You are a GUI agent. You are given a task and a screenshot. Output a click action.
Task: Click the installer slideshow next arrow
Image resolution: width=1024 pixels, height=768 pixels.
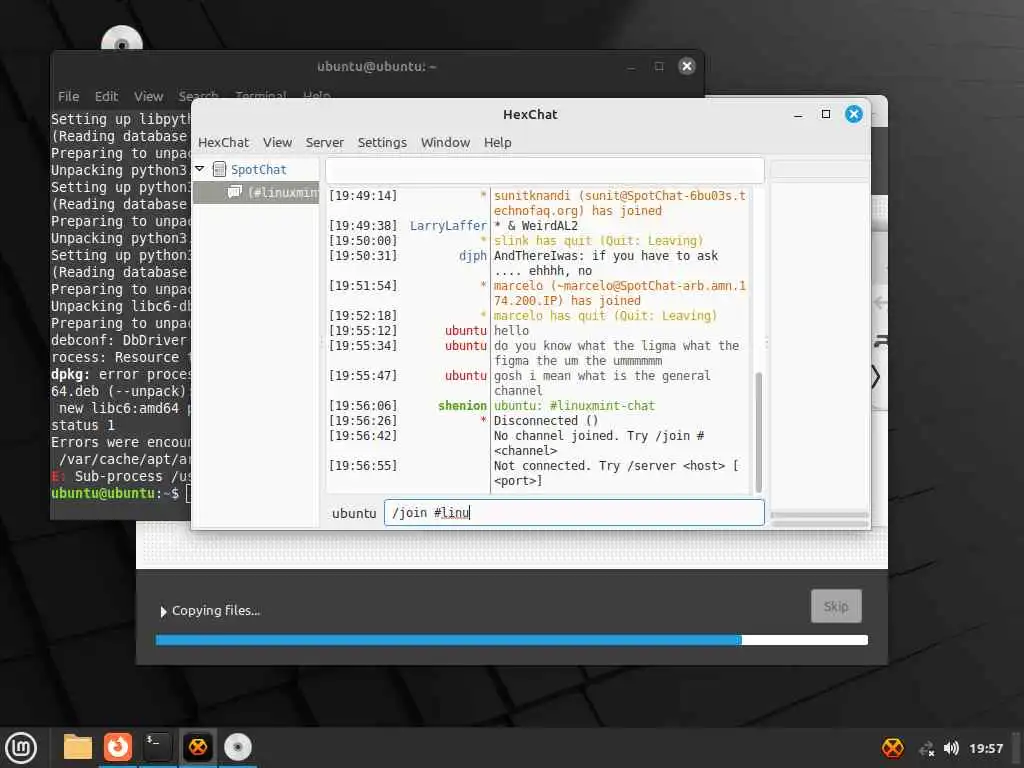(876, 377)
